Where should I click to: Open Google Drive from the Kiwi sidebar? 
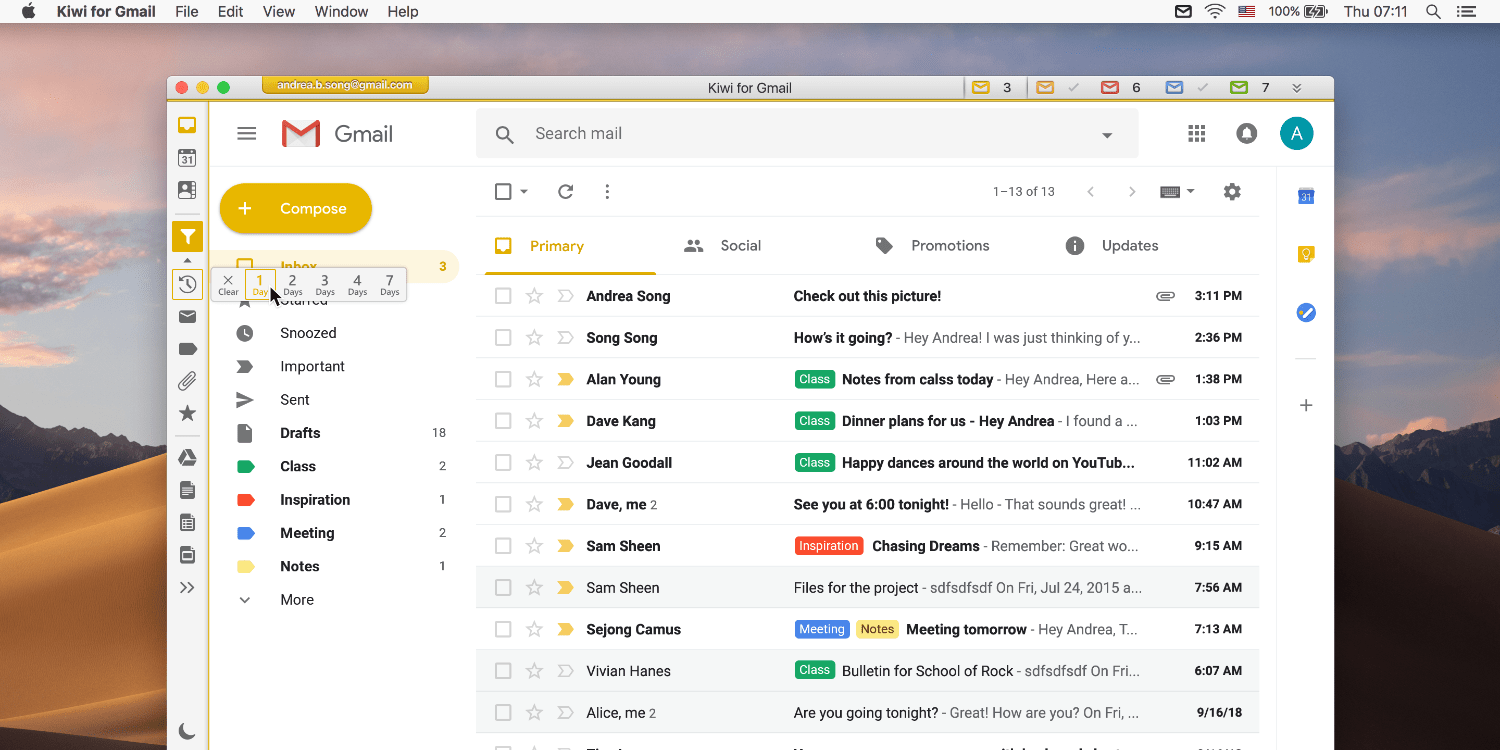pyautogui.click(x=187, y=457)
